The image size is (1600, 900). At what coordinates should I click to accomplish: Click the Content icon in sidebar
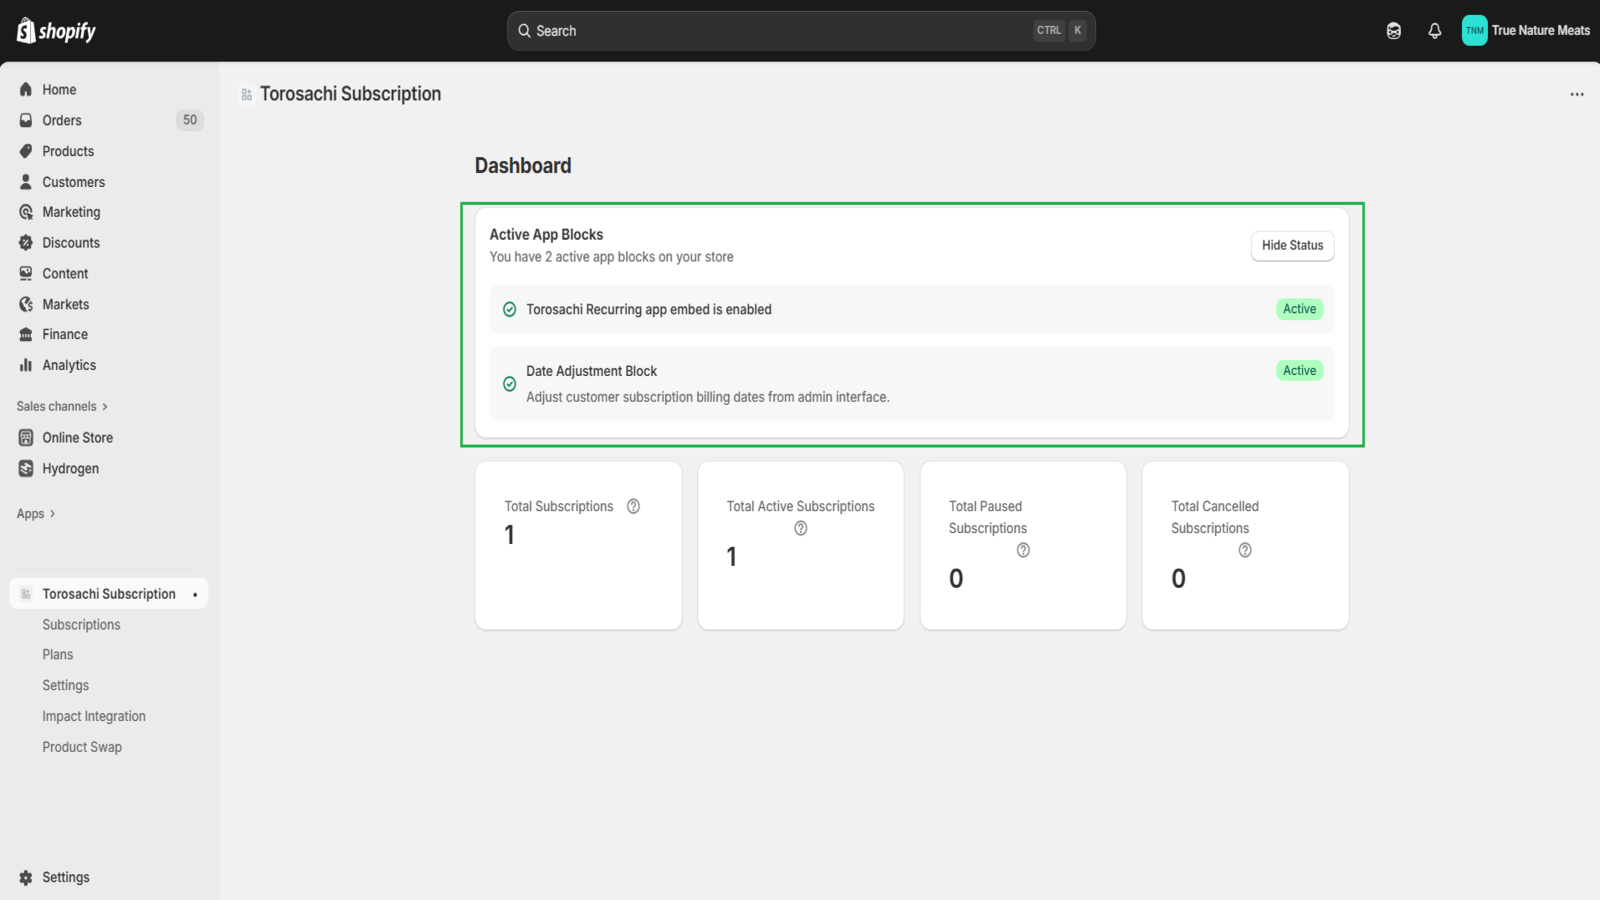[x=26, y=273]
